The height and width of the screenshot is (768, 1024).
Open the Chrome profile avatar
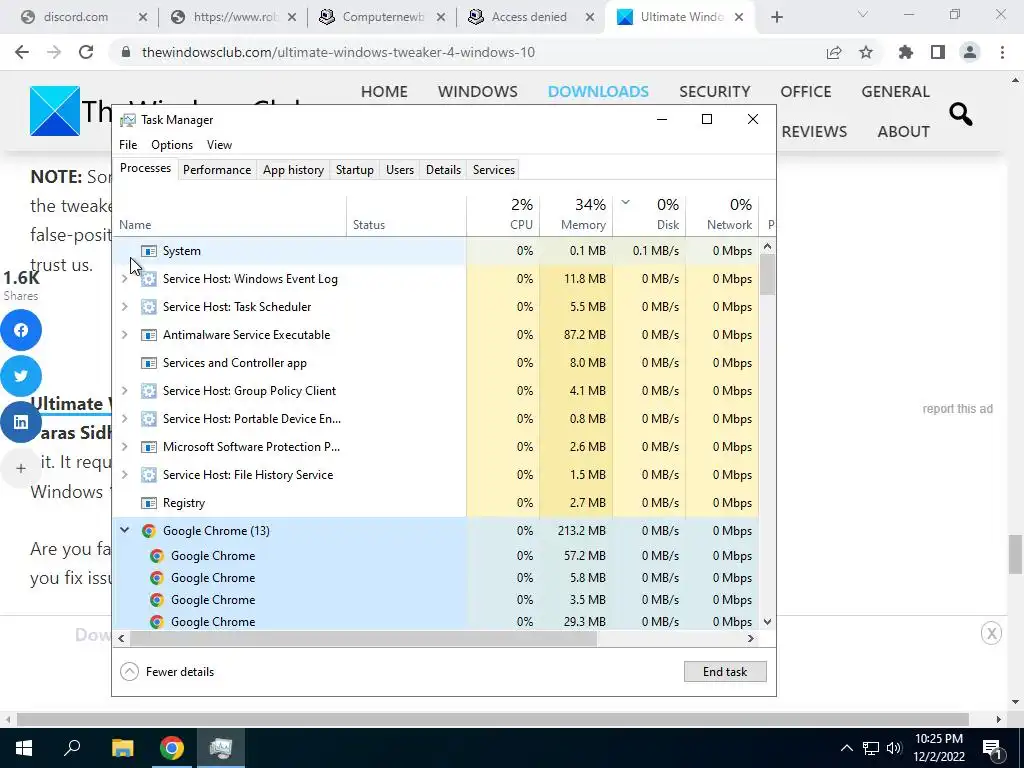(970, 52)
